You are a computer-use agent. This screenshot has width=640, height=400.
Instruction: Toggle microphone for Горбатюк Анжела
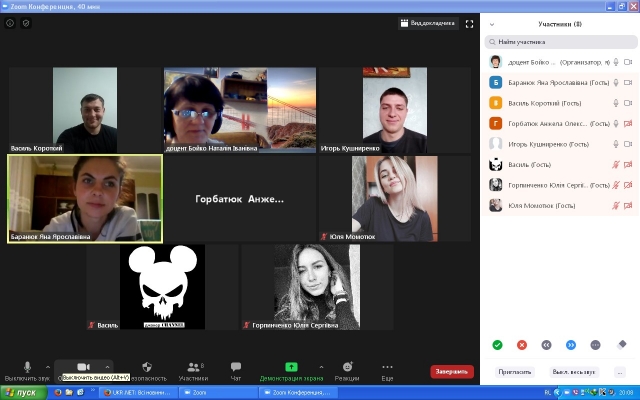(616, 123)
